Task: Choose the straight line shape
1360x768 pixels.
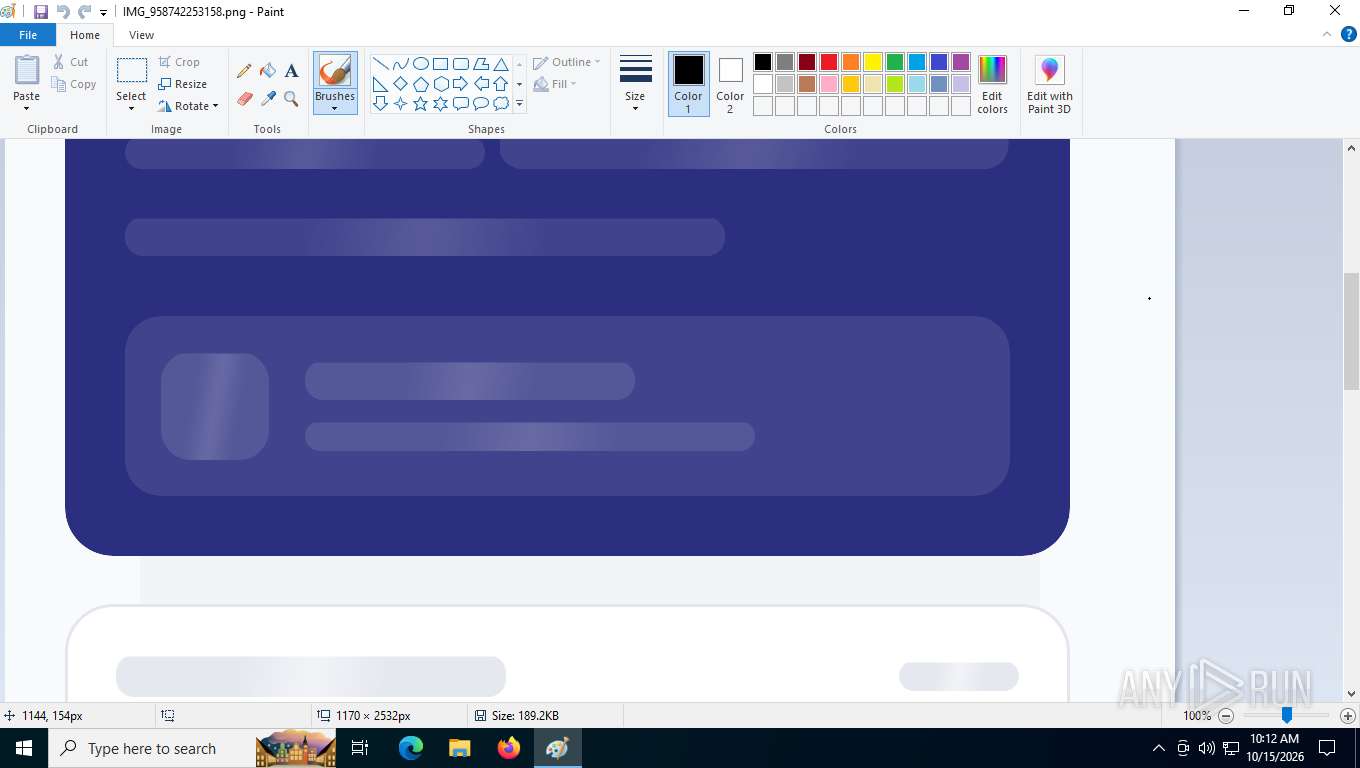Action: [380, 64]
